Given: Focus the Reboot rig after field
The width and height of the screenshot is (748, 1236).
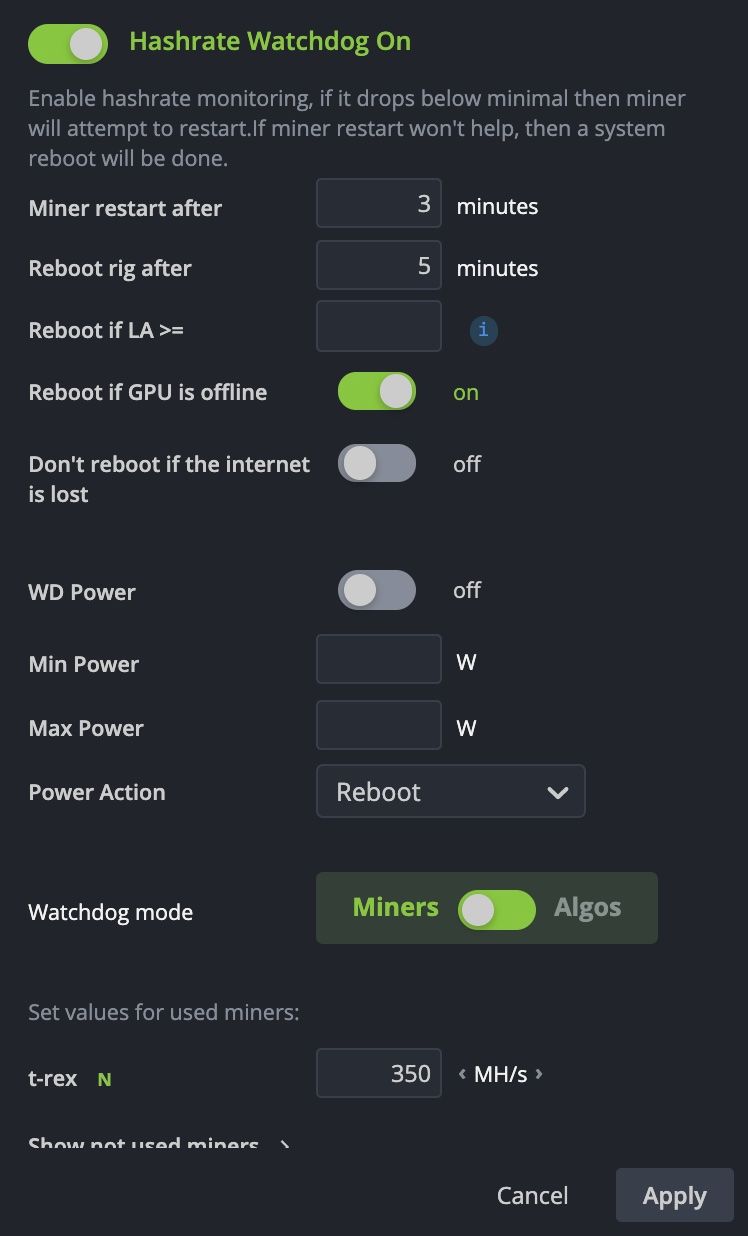Looking at the screenshot, I should [379, 265].
